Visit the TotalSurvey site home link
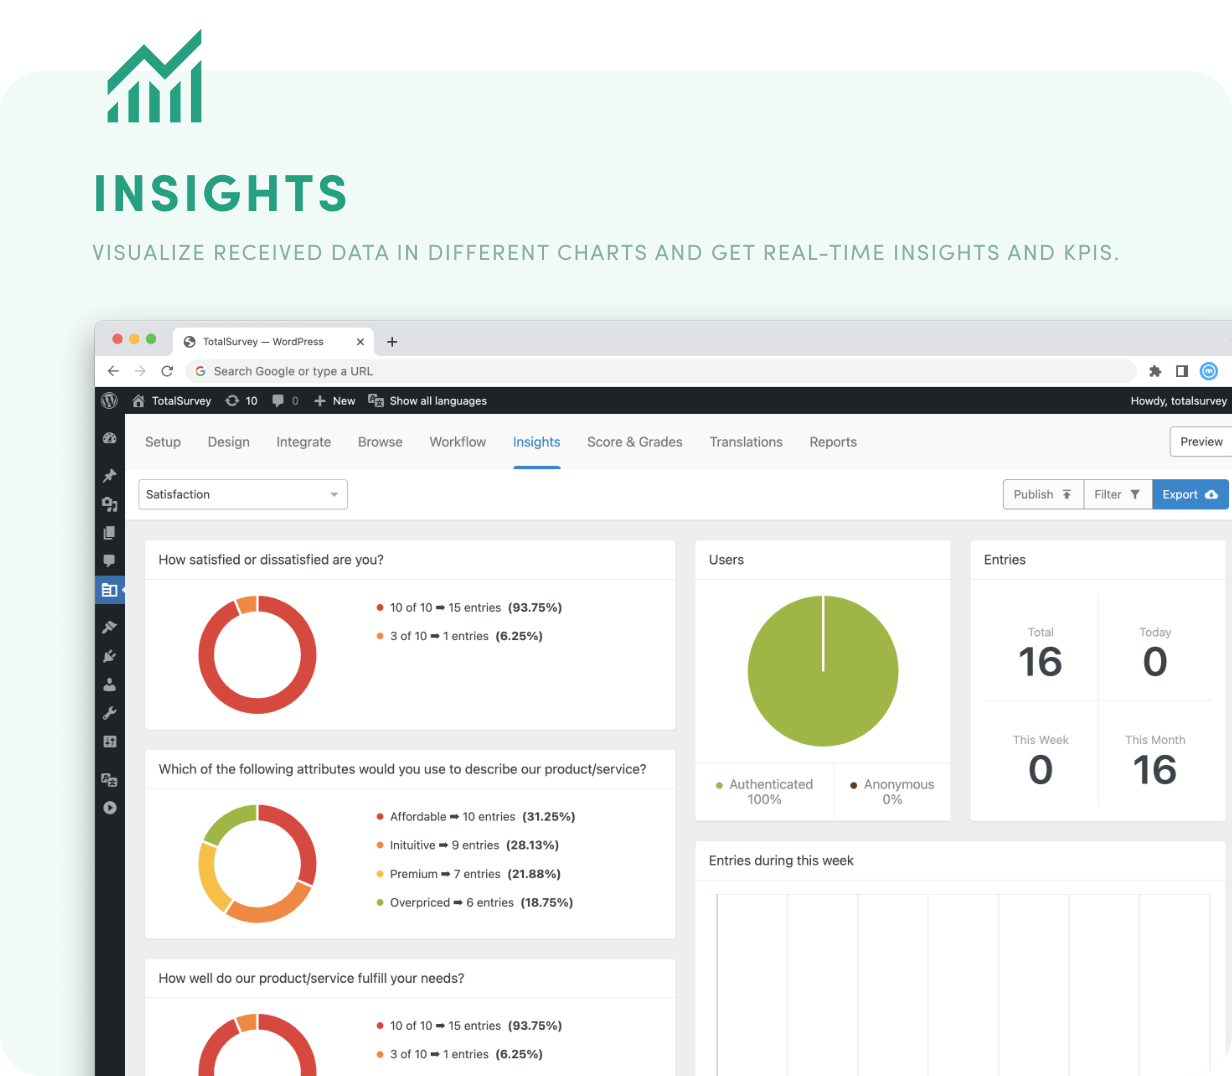 172,400
